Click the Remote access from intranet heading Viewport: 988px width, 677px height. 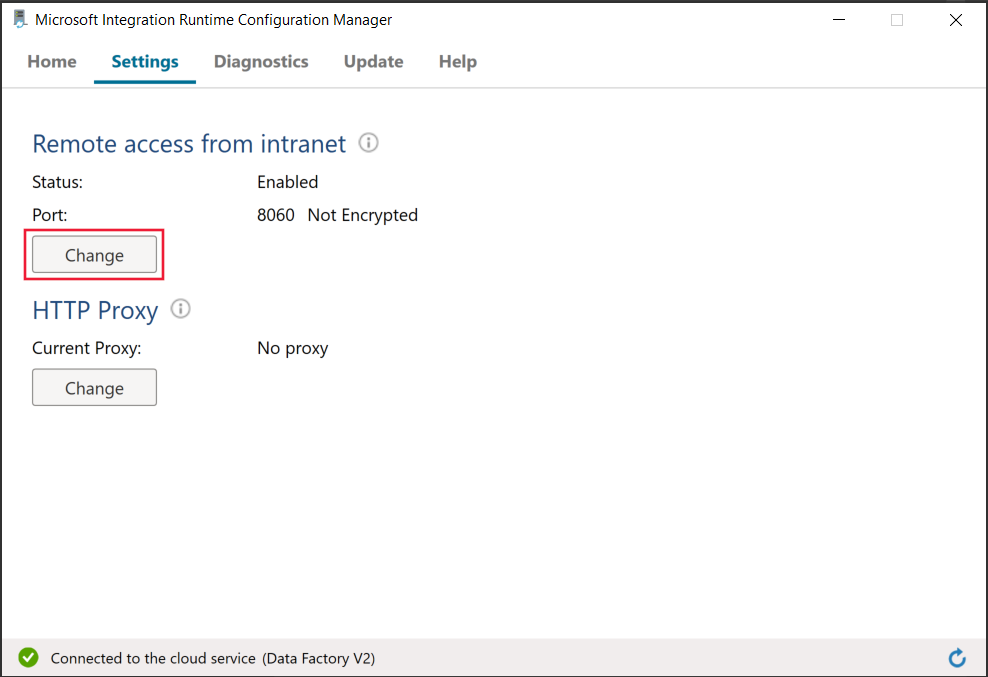coord(188,143)
